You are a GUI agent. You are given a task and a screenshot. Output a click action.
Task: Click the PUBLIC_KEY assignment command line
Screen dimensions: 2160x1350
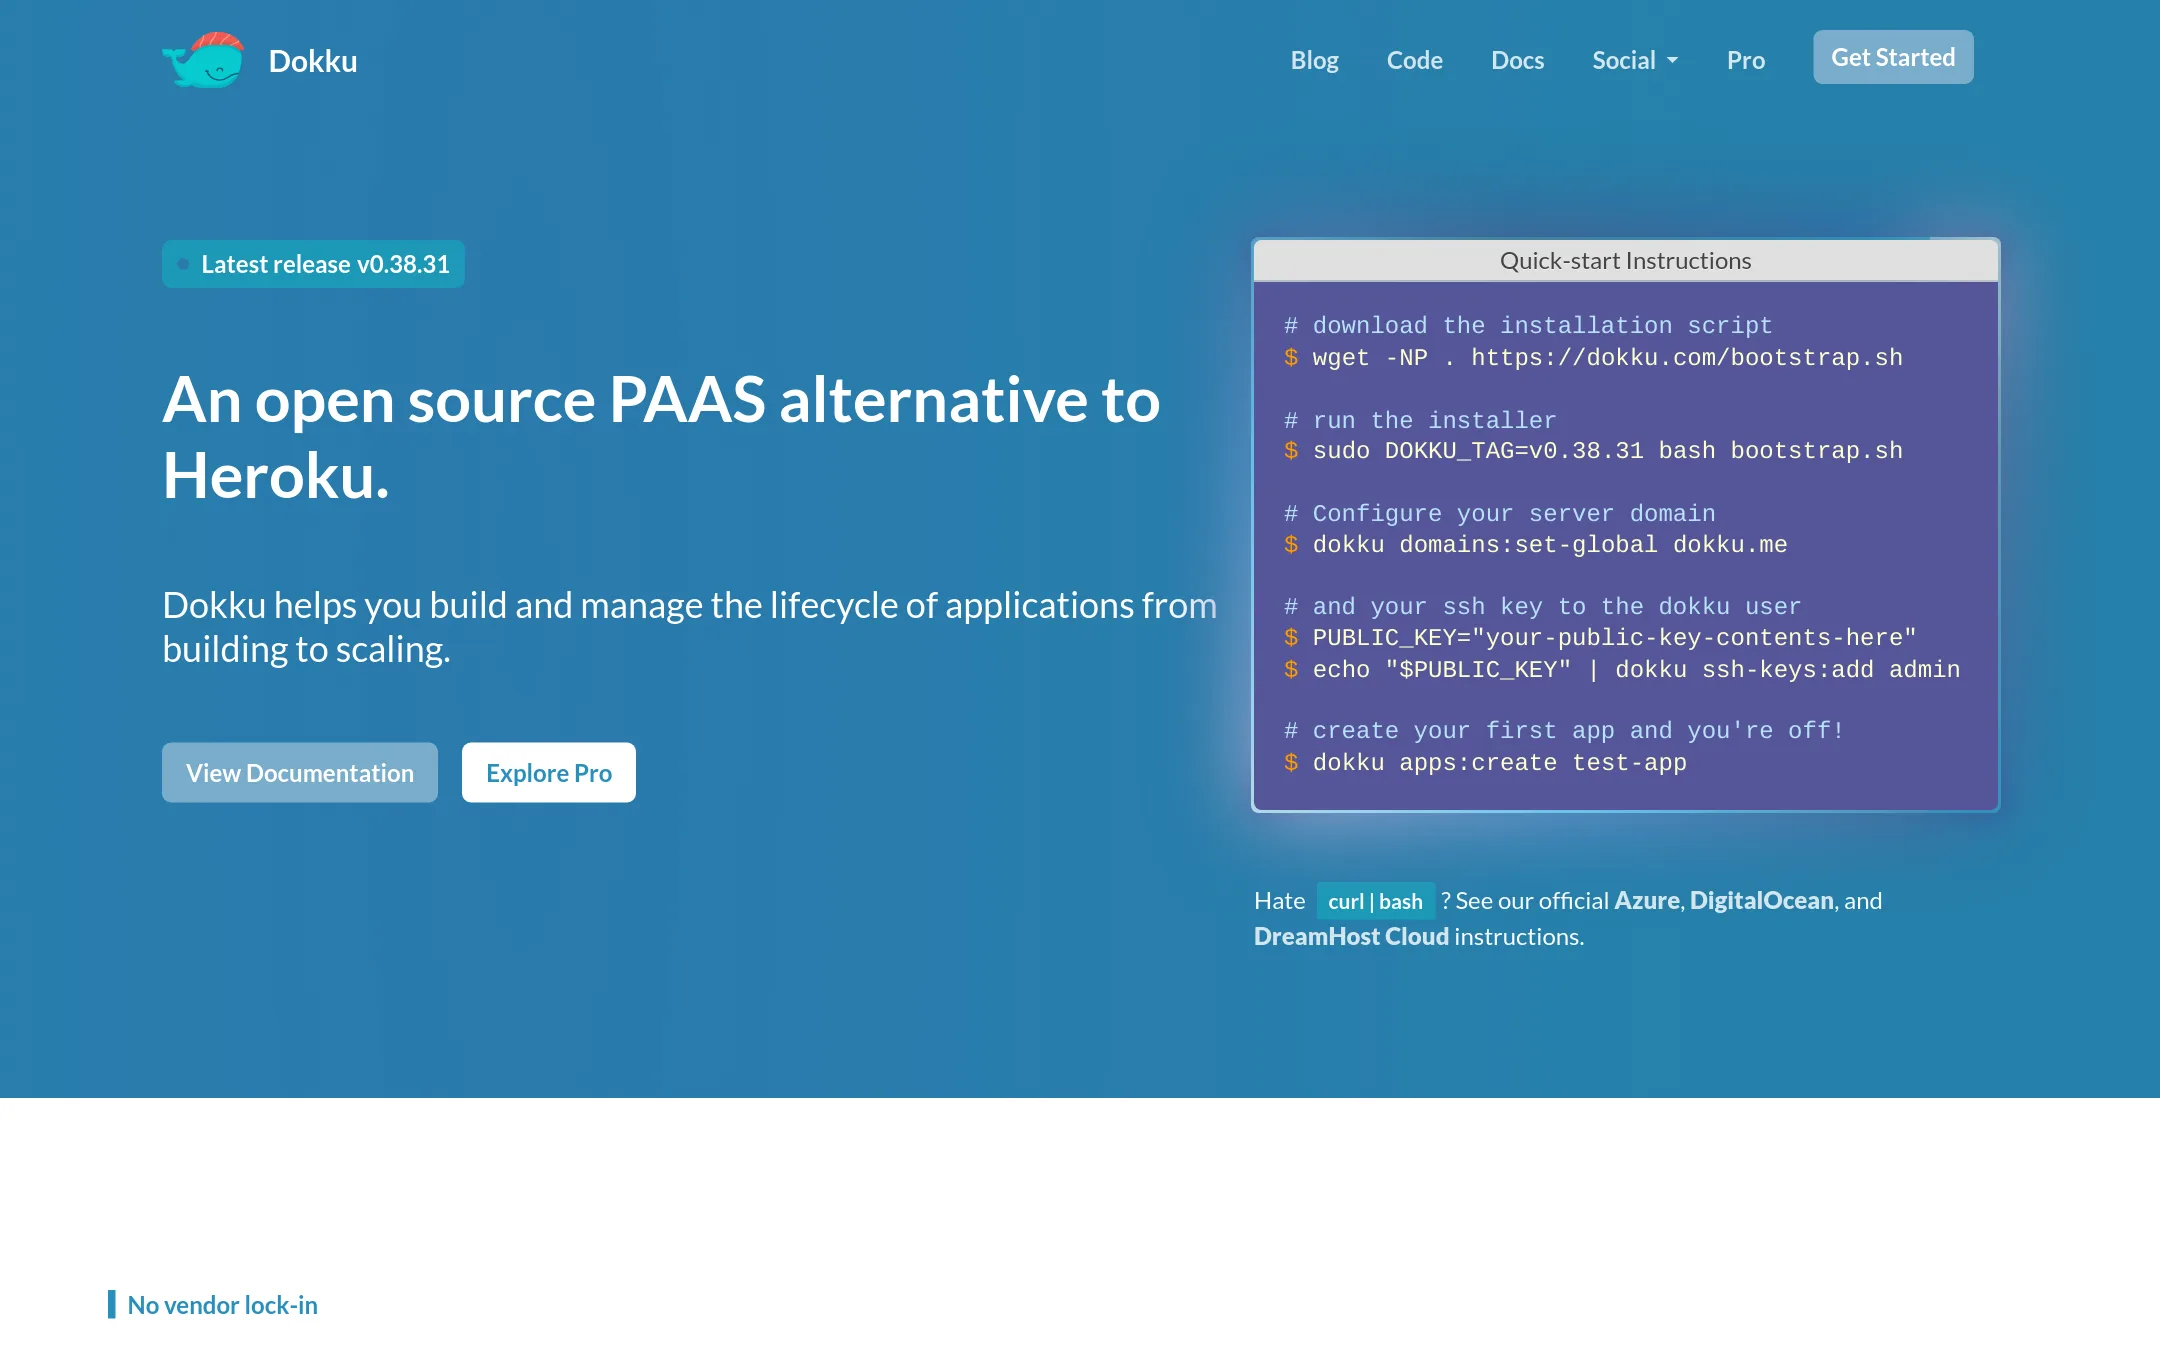[1600, 638]
